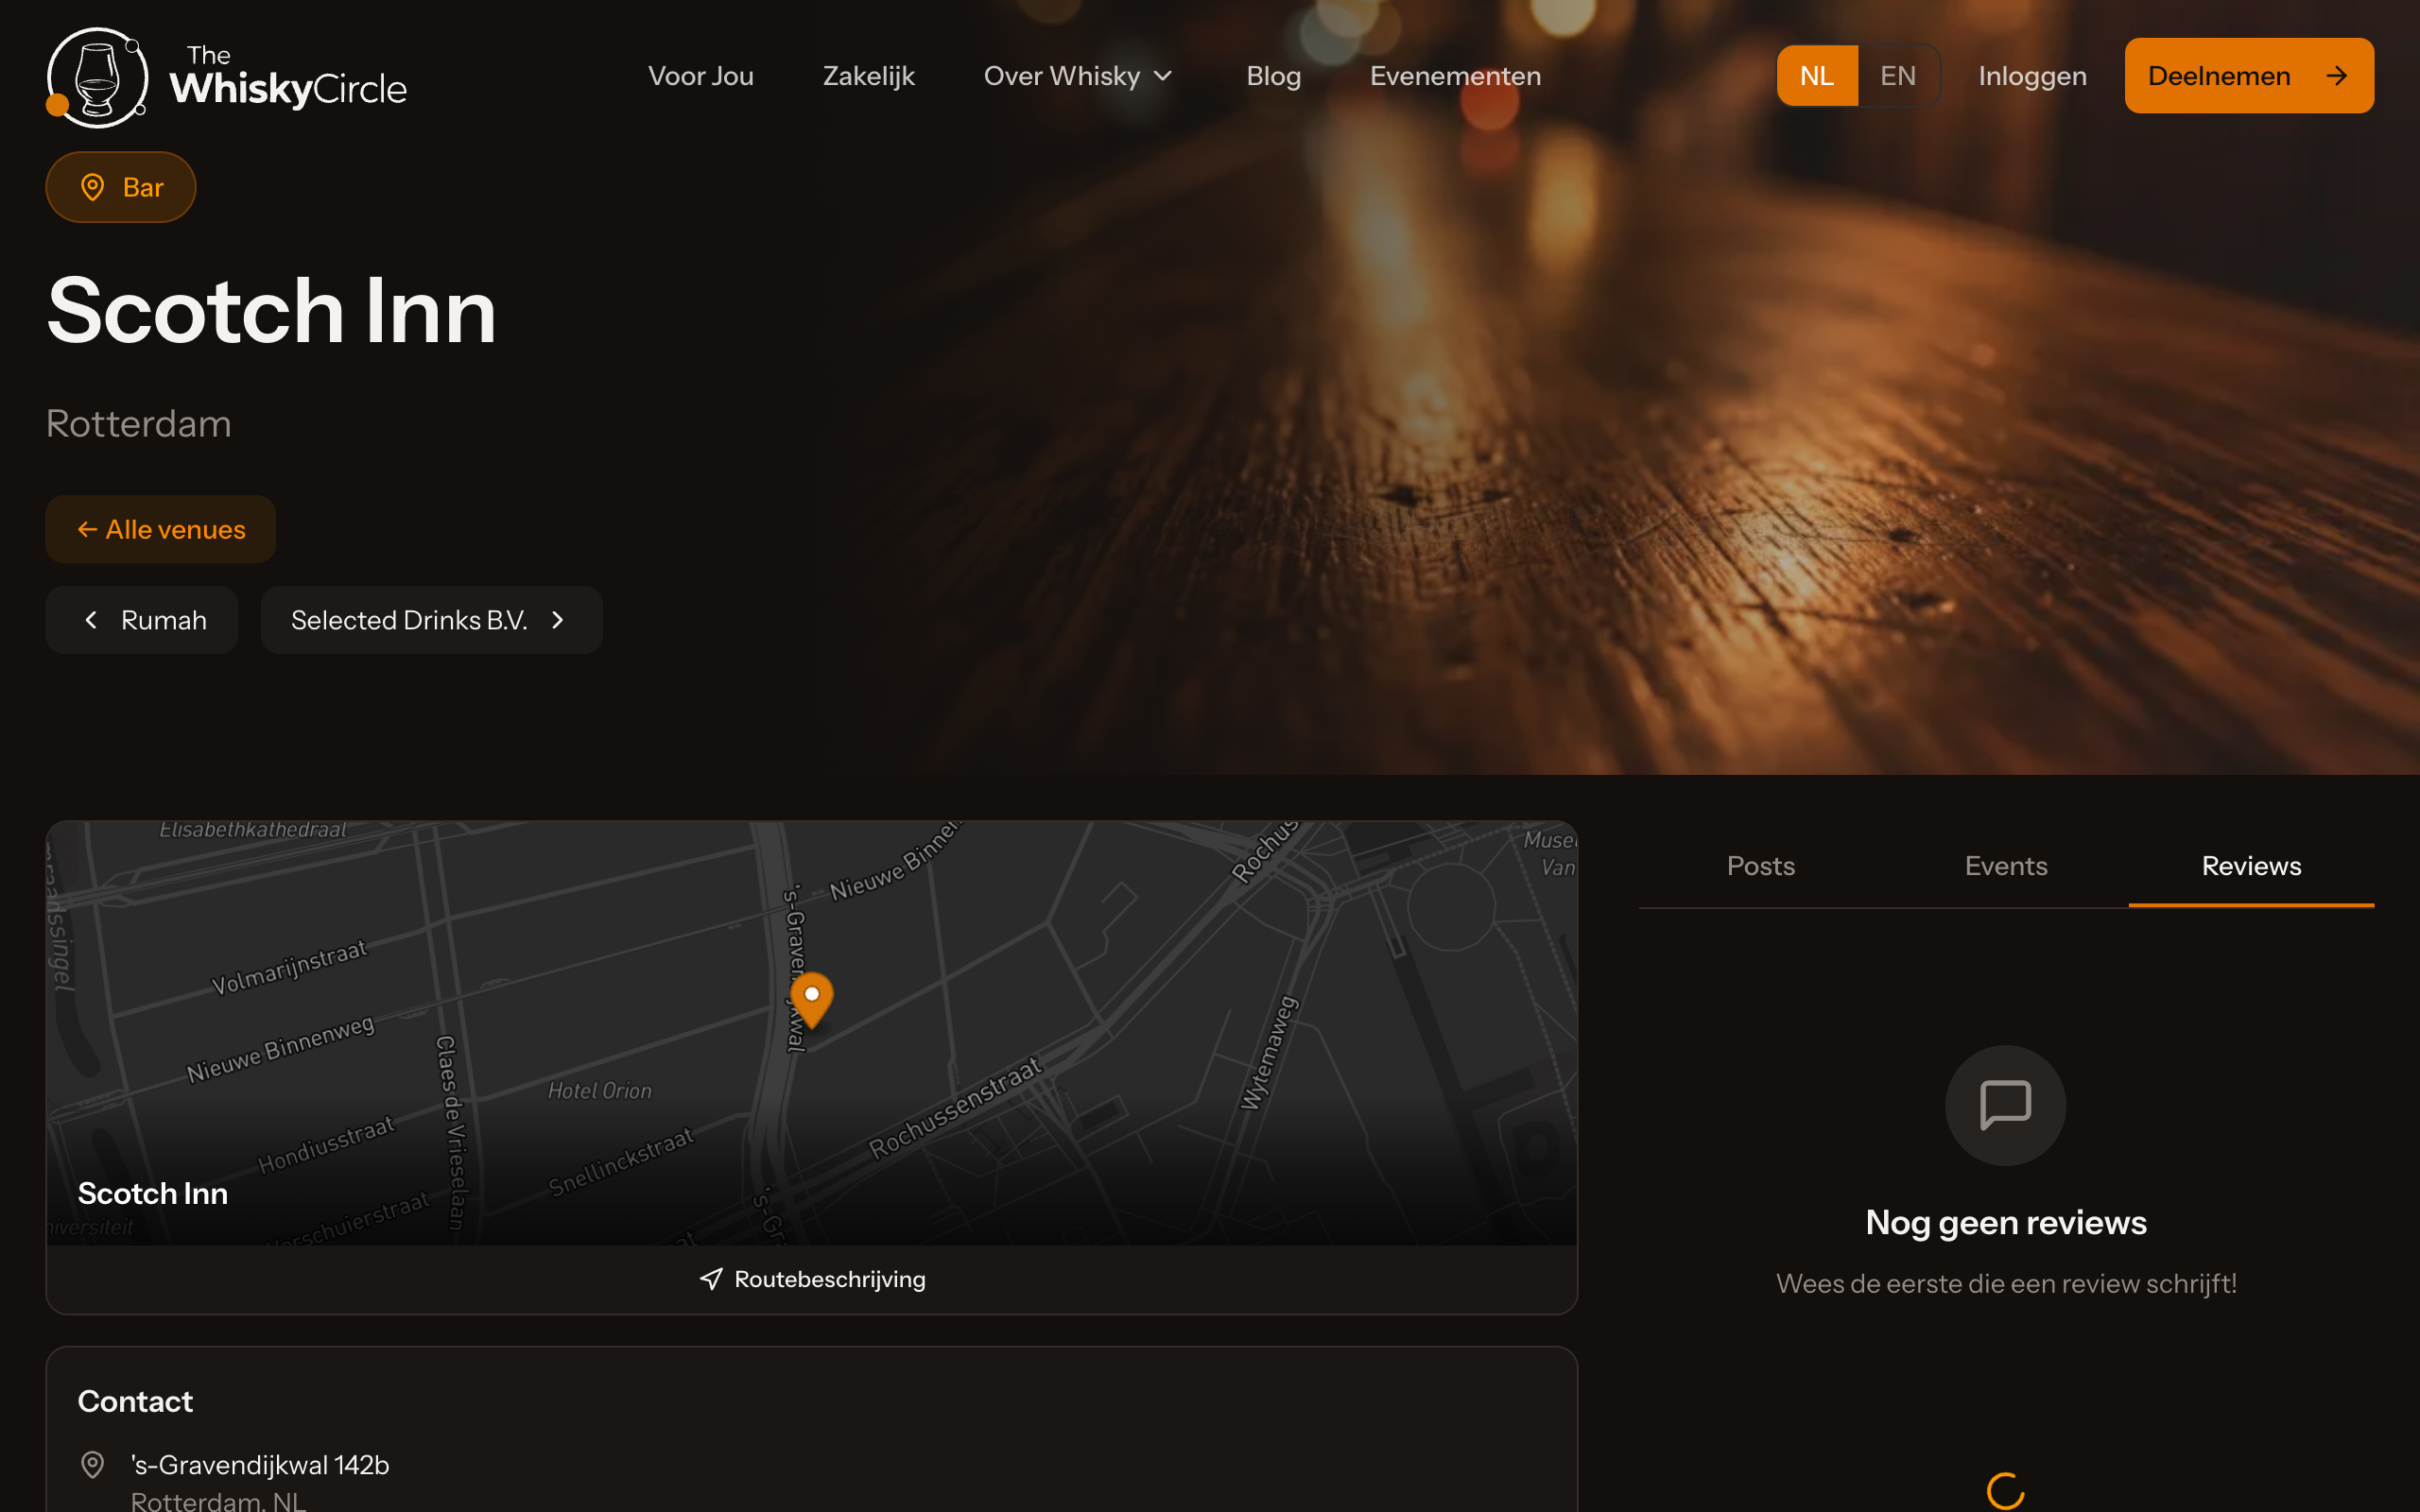This screenshot has width=2420, height=1512.
Task: Open The WhiskyCircle logo home link
Action: [x=227, y=77]
